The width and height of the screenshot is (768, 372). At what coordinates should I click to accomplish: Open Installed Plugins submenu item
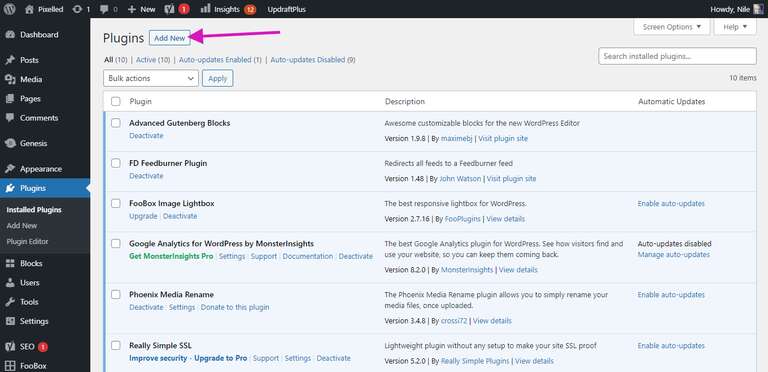(34, 209)
